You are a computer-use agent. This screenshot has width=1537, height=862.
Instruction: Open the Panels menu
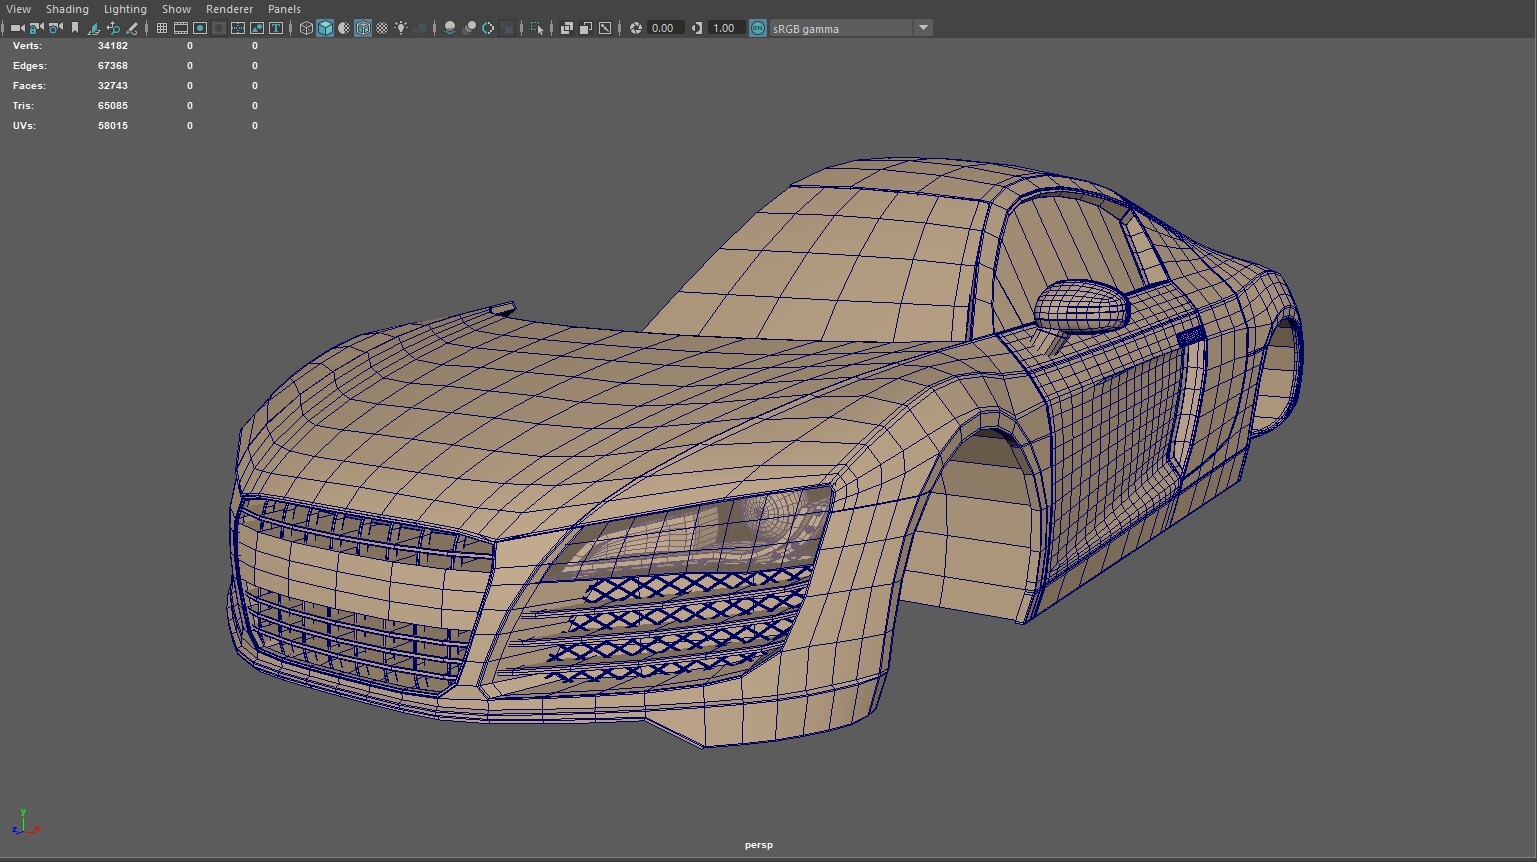[284, 9]
